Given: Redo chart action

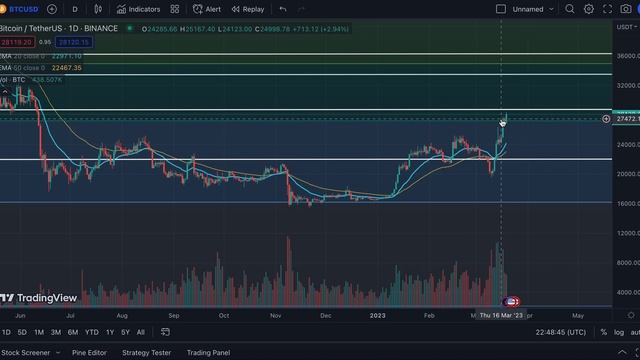Looking at the screenshot, I should (301, 9).
